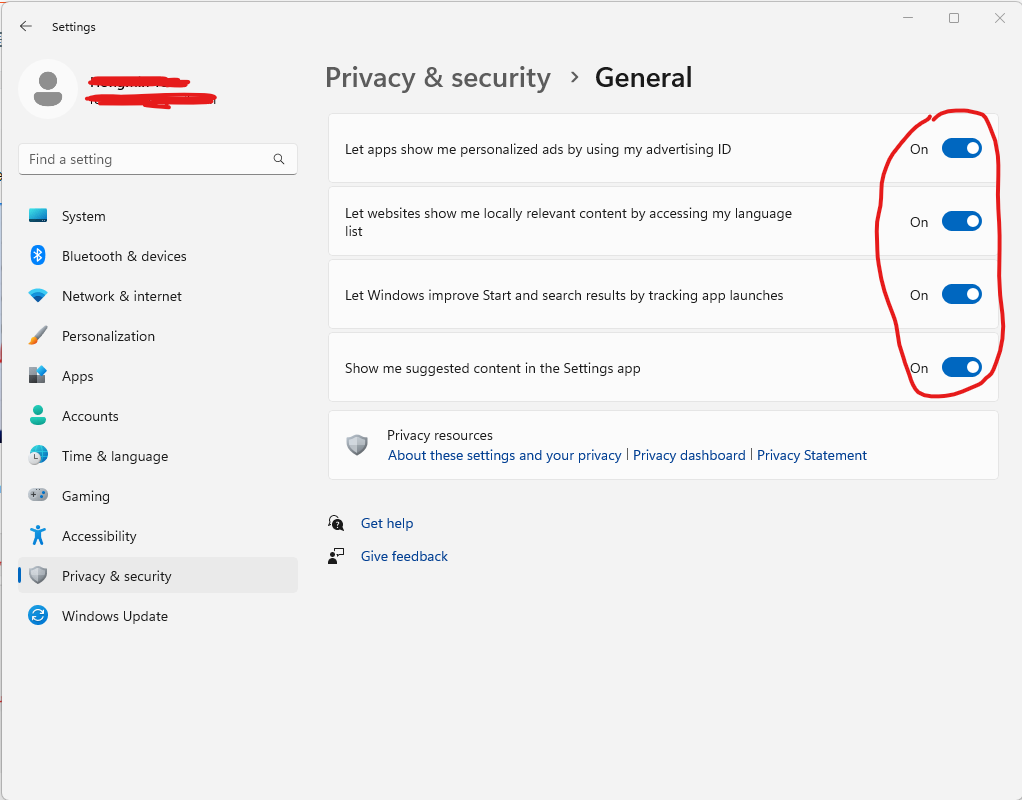Maximize the Settings window
Viewport: 1022px width, 800px height.
954,18
